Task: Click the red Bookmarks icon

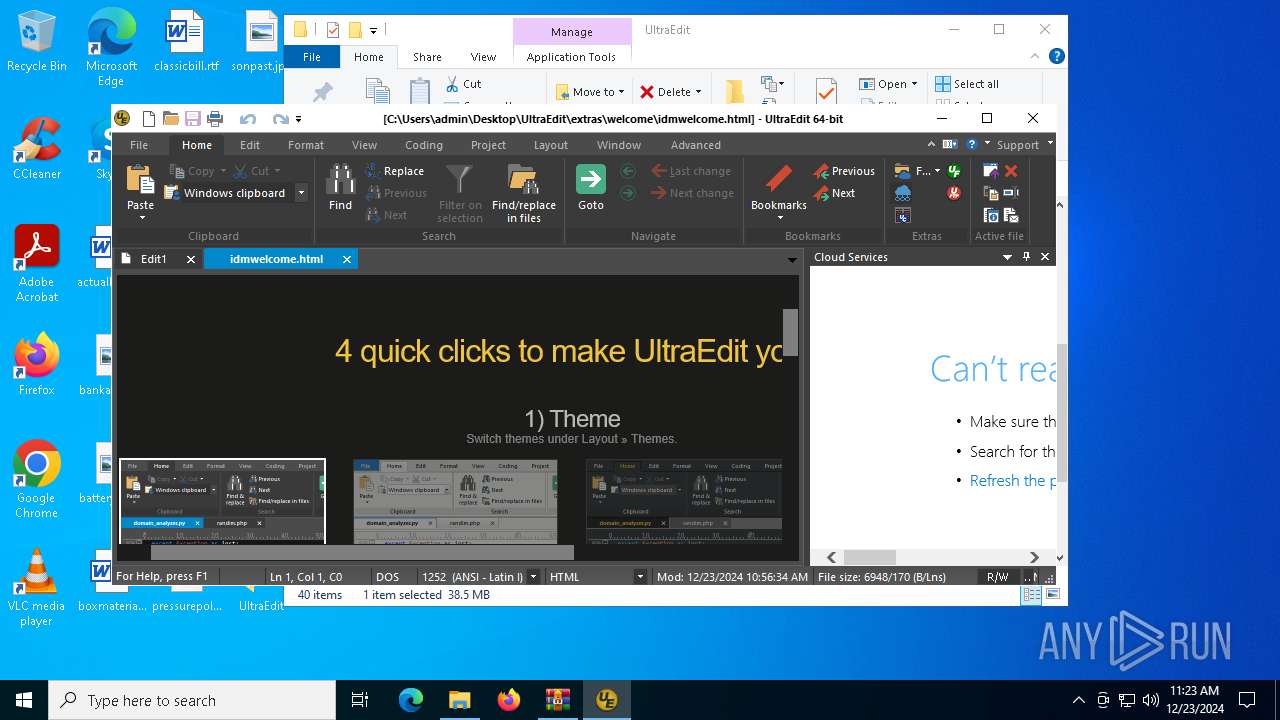Action: pyautogui.click(x=778, y=179)
